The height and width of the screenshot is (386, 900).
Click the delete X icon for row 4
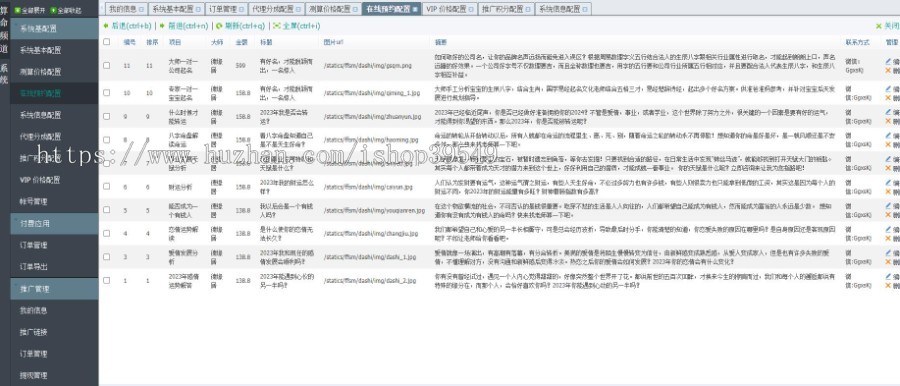click(888, 238)
